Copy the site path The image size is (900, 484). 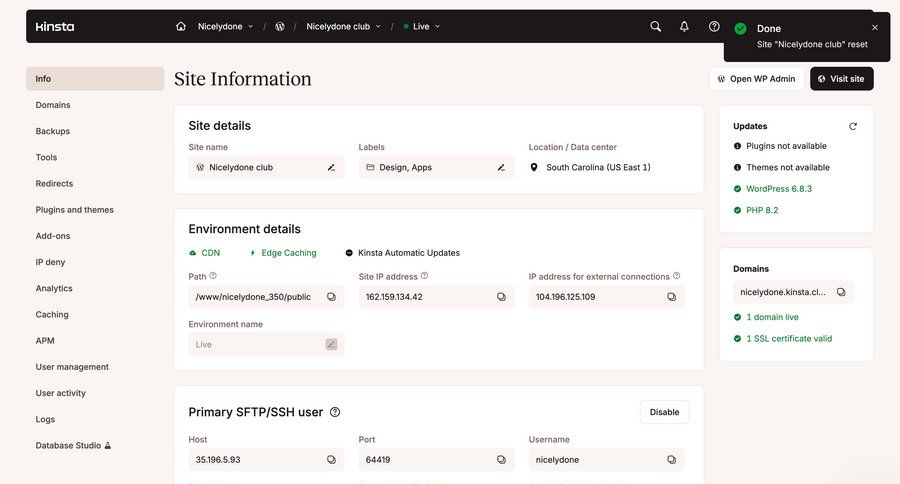pyautogui.click(x=331, y=297)
